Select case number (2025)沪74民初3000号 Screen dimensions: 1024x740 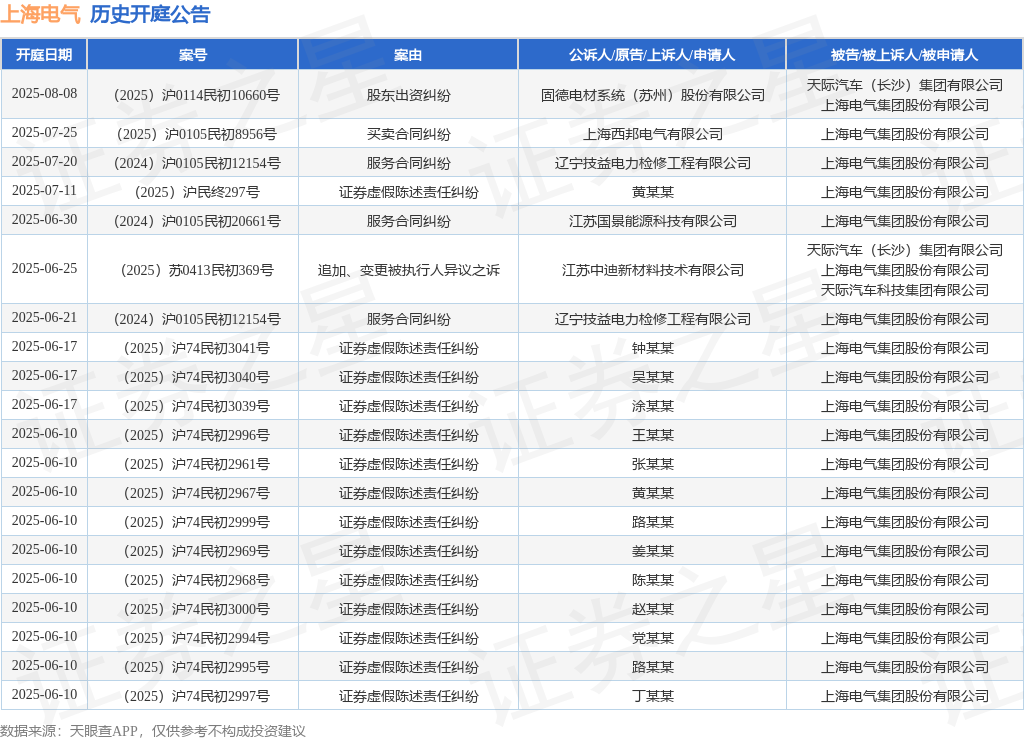point(197,609)
